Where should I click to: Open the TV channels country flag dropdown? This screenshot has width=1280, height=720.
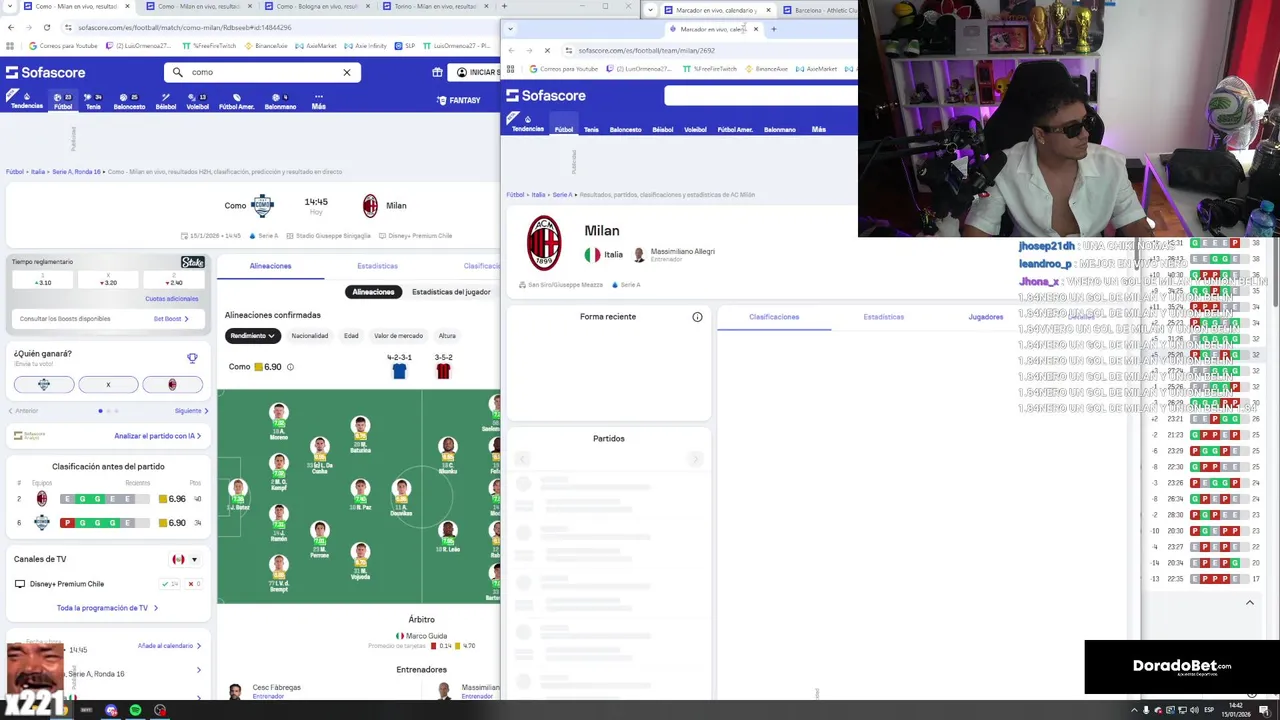coord(185,560)
